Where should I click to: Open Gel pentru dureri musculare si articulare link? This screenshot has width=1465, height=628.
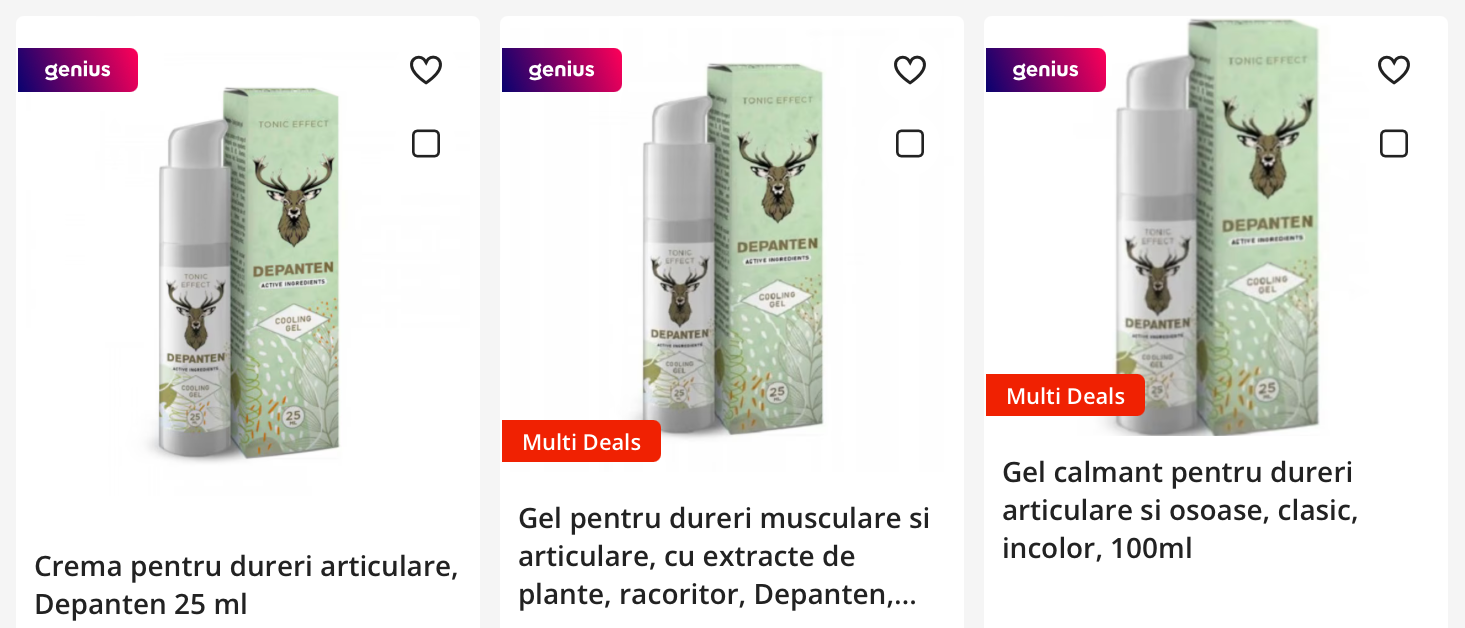click(724, 557)
